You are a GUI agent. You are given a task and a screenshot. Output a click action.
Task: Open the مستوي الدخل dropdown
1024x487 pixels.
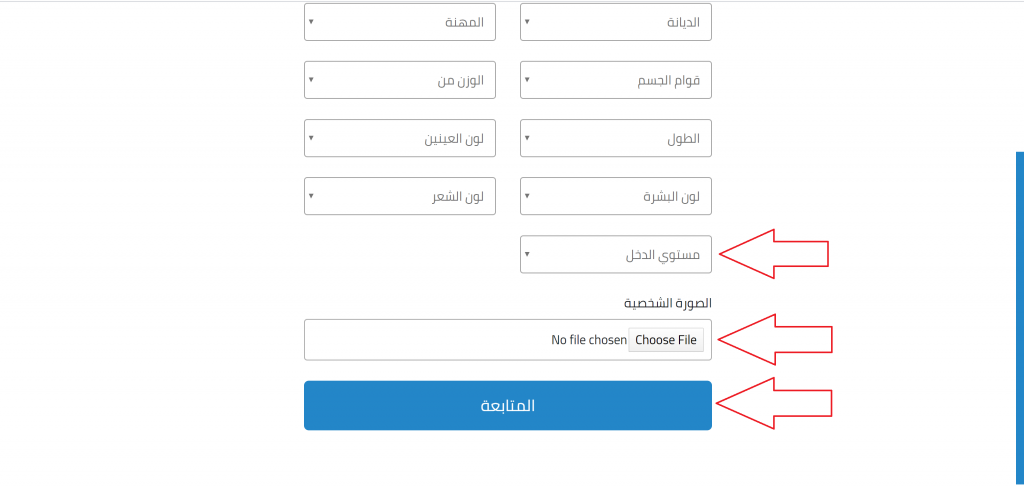pyautogui.click(x=615, y=254)
